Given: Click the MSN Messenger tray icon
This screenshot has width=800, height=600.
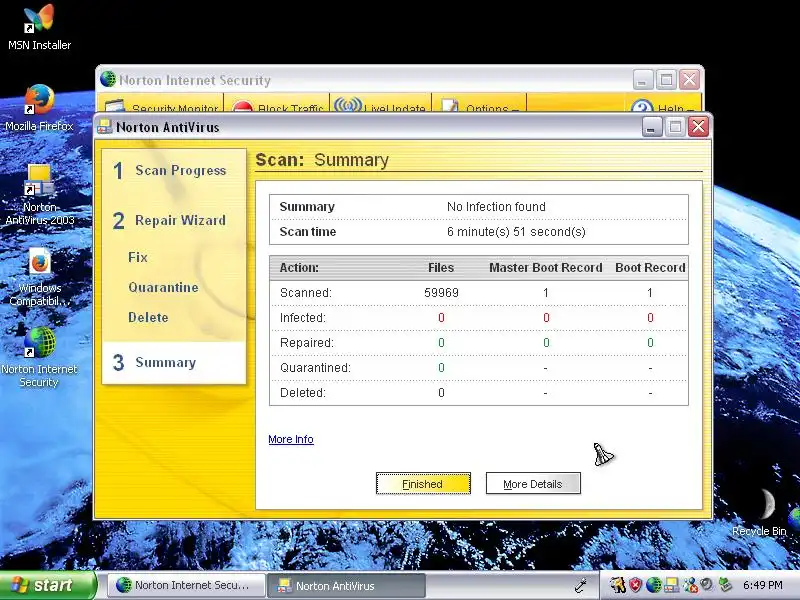Looking at the screenshot, I should (690, 585).
